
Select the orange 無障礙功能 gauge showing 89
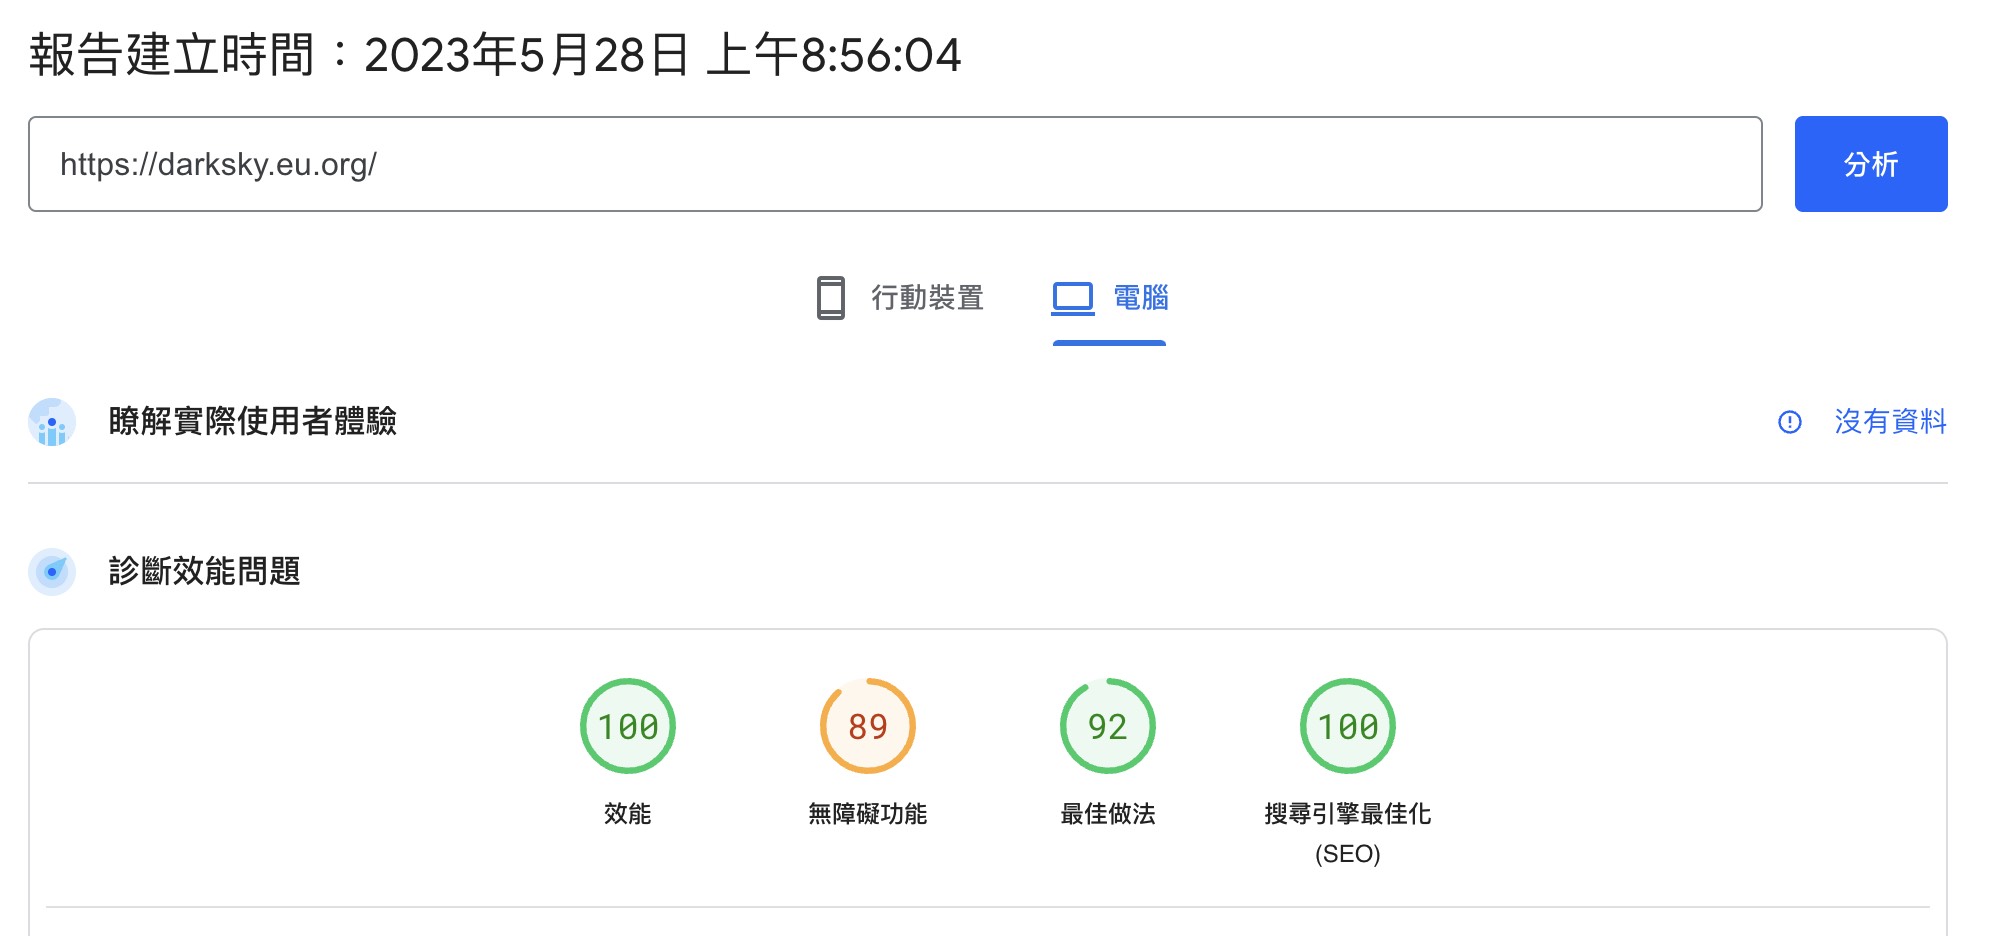pyautogui.click(x=867, y=727)
